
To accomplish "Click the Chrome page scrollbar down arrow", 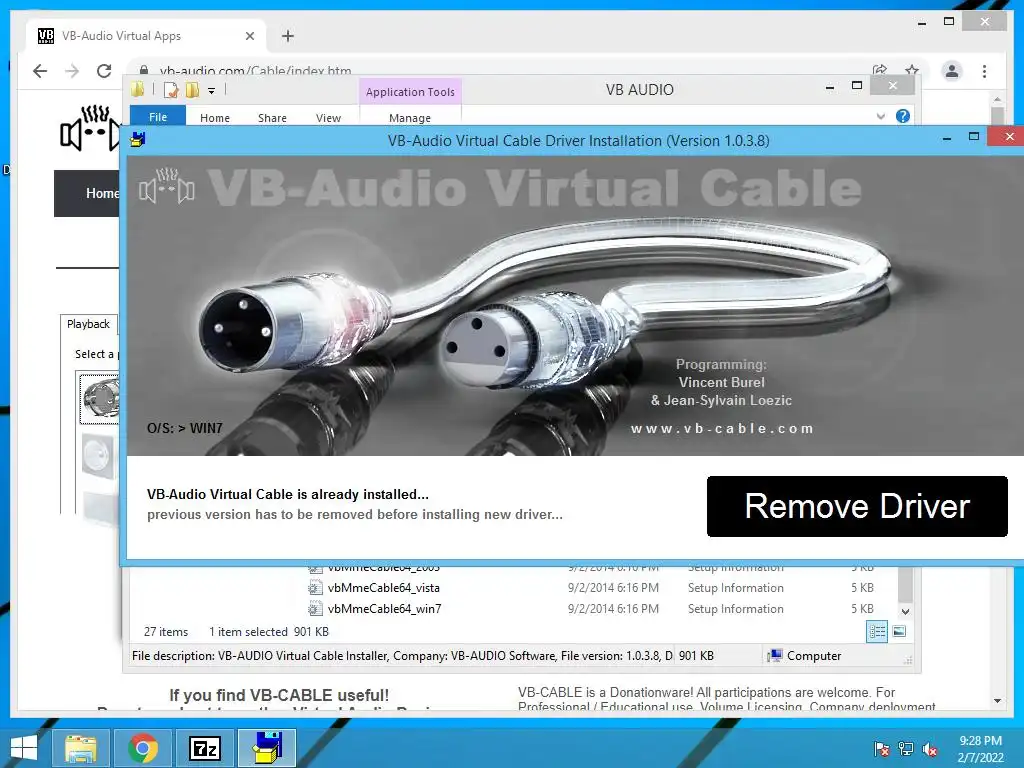I will (x=997, y=701).
